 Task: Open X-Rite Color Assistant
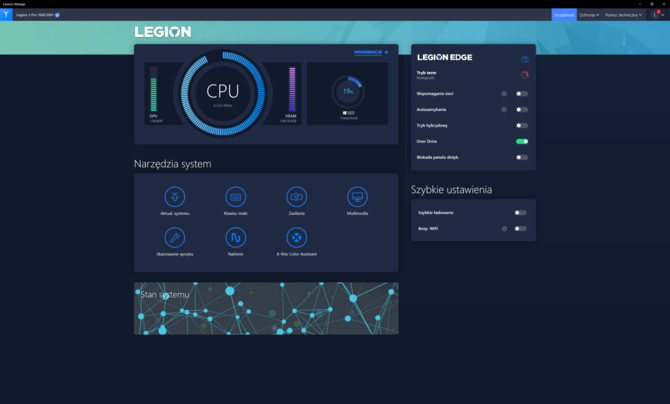pos(297,238)
